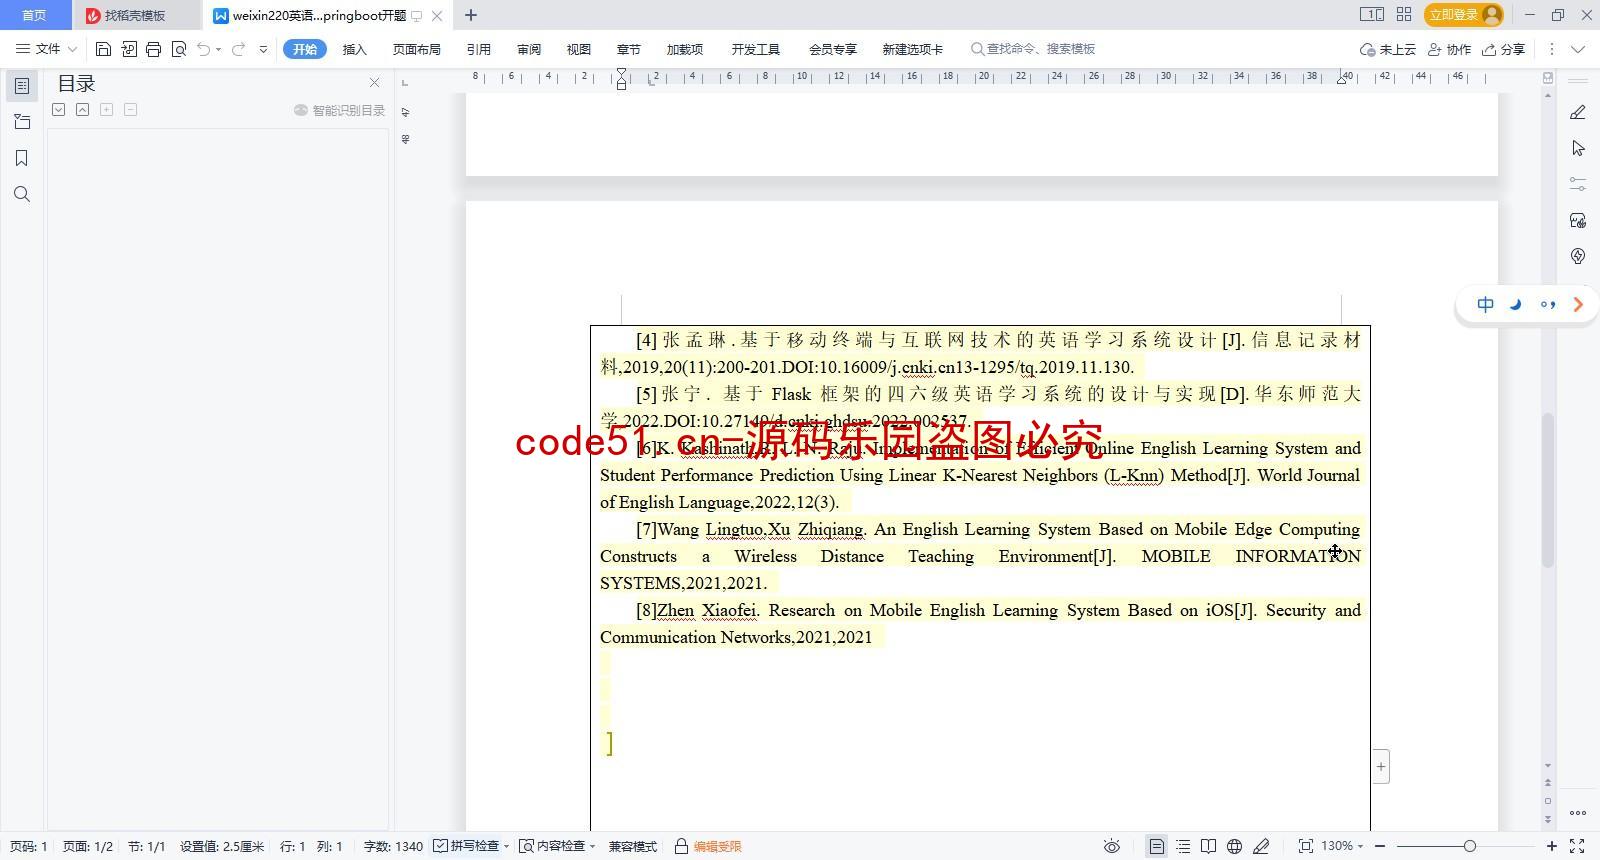Open more options three-dot menu in ribbon

click(x=1552, y=49)
